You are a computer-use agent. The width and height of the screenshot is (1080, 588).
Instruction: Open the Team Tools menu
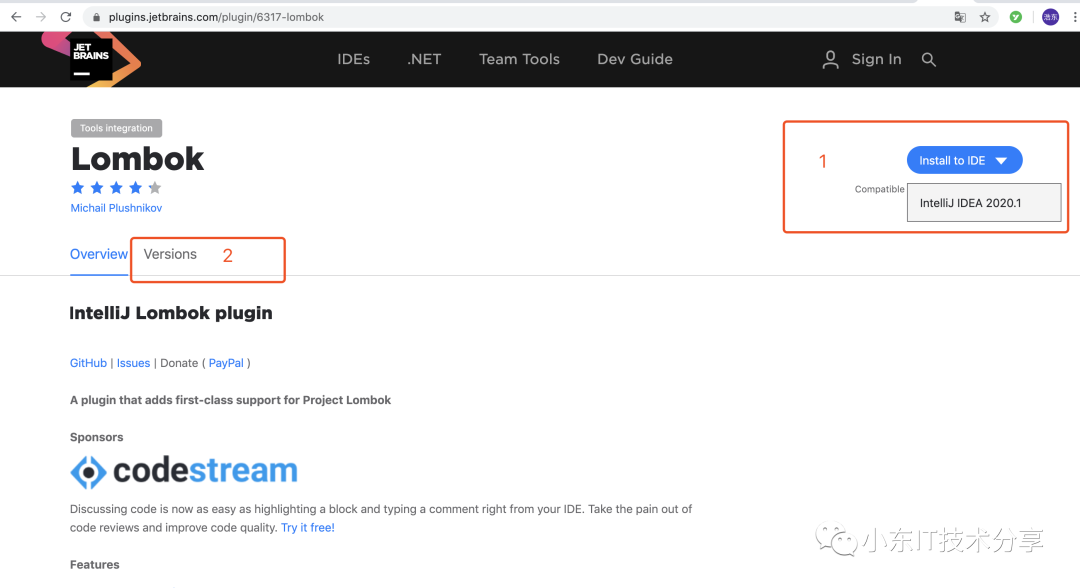coord(519,59)
